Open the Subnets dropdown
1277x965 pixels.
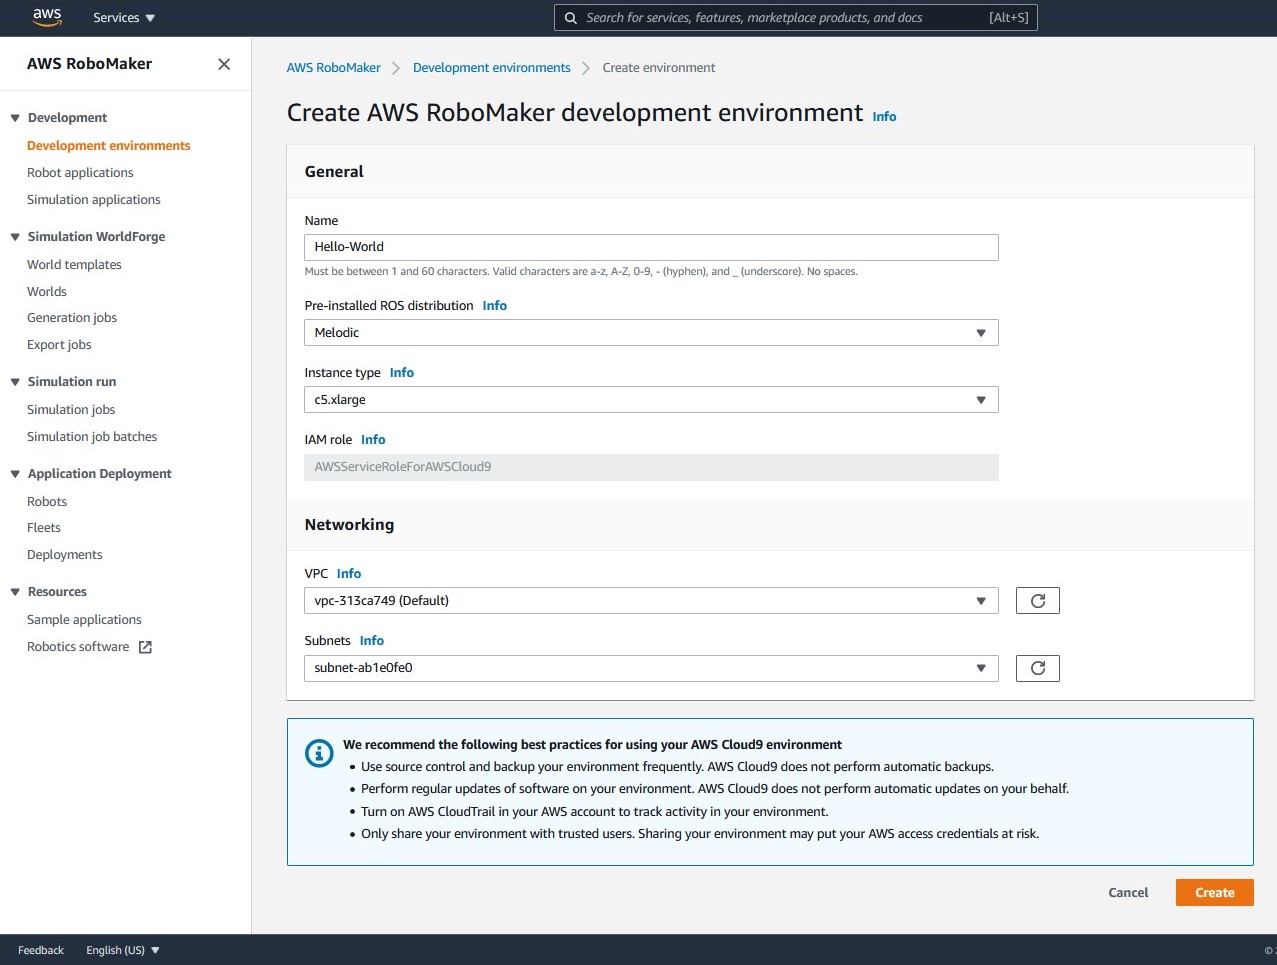pyautogui.click(x=651, y=668)
